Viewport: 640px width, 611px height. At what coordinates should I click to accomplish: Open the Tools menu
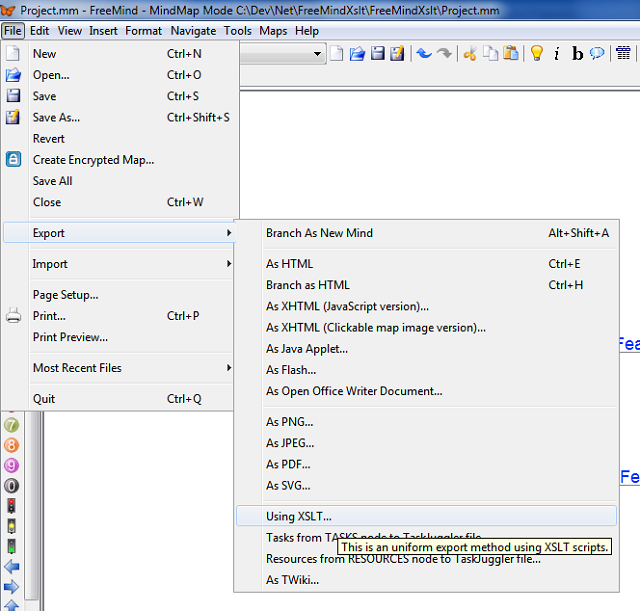click(238, 31)
